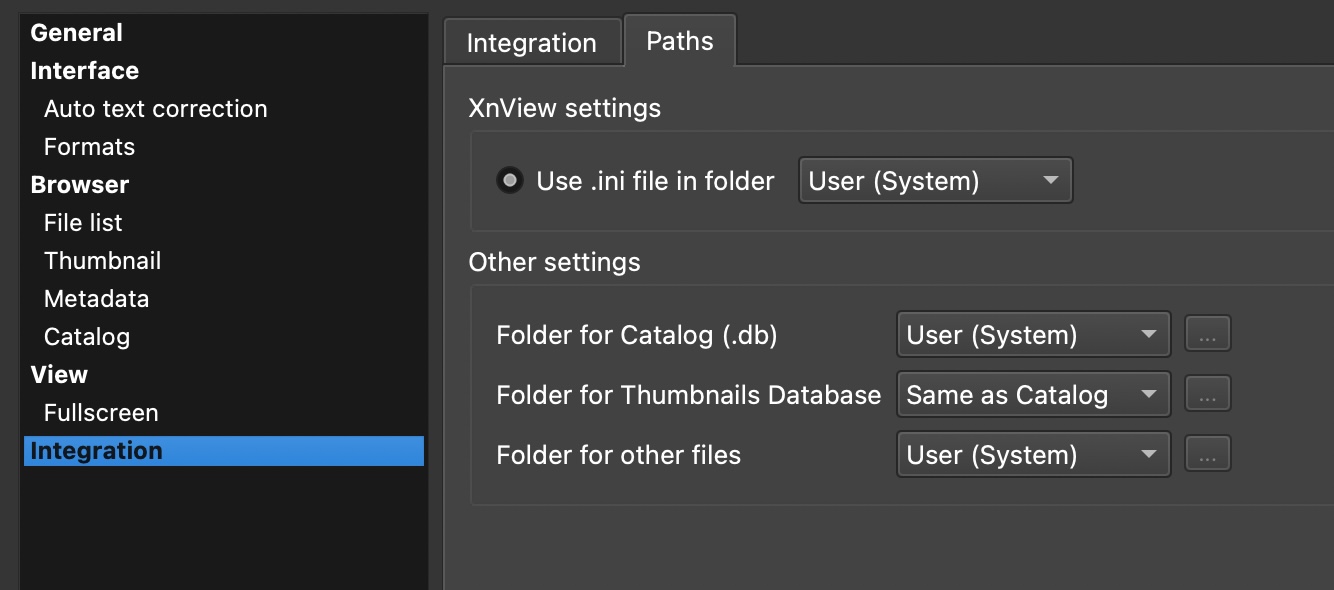Open Thumbnail settings page
This screenshot has width=1334, height=590.
102,261
